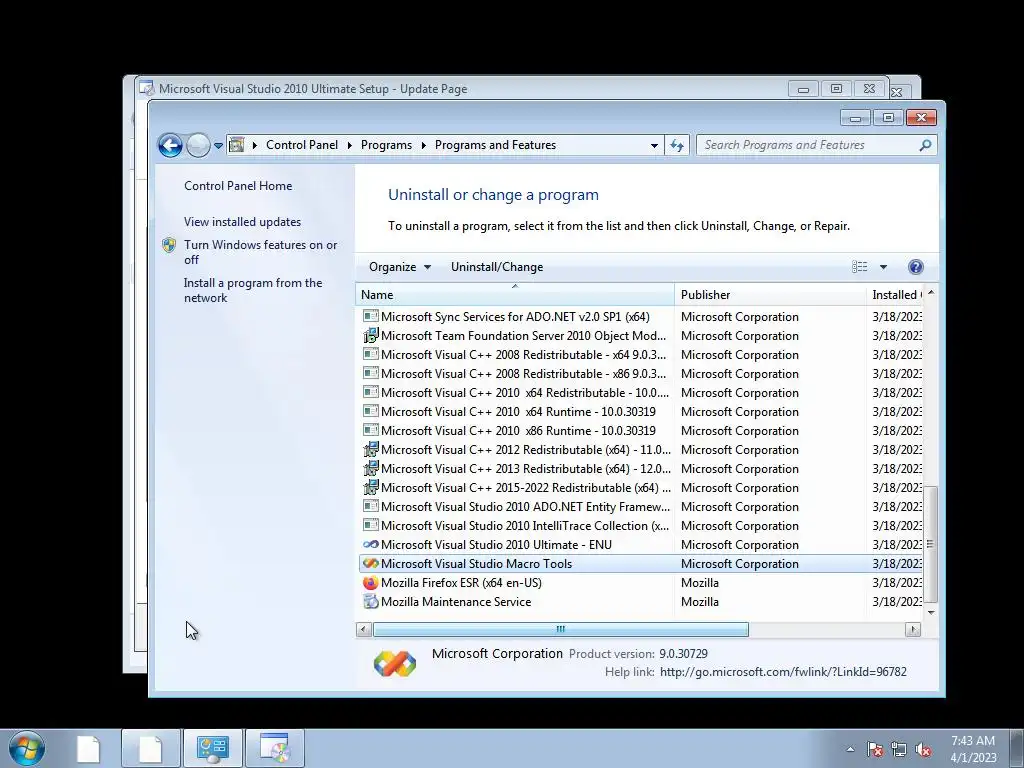1024x768 pixels.
Task: Select Control Panel breadcrumb
Action: click(302, 145)
